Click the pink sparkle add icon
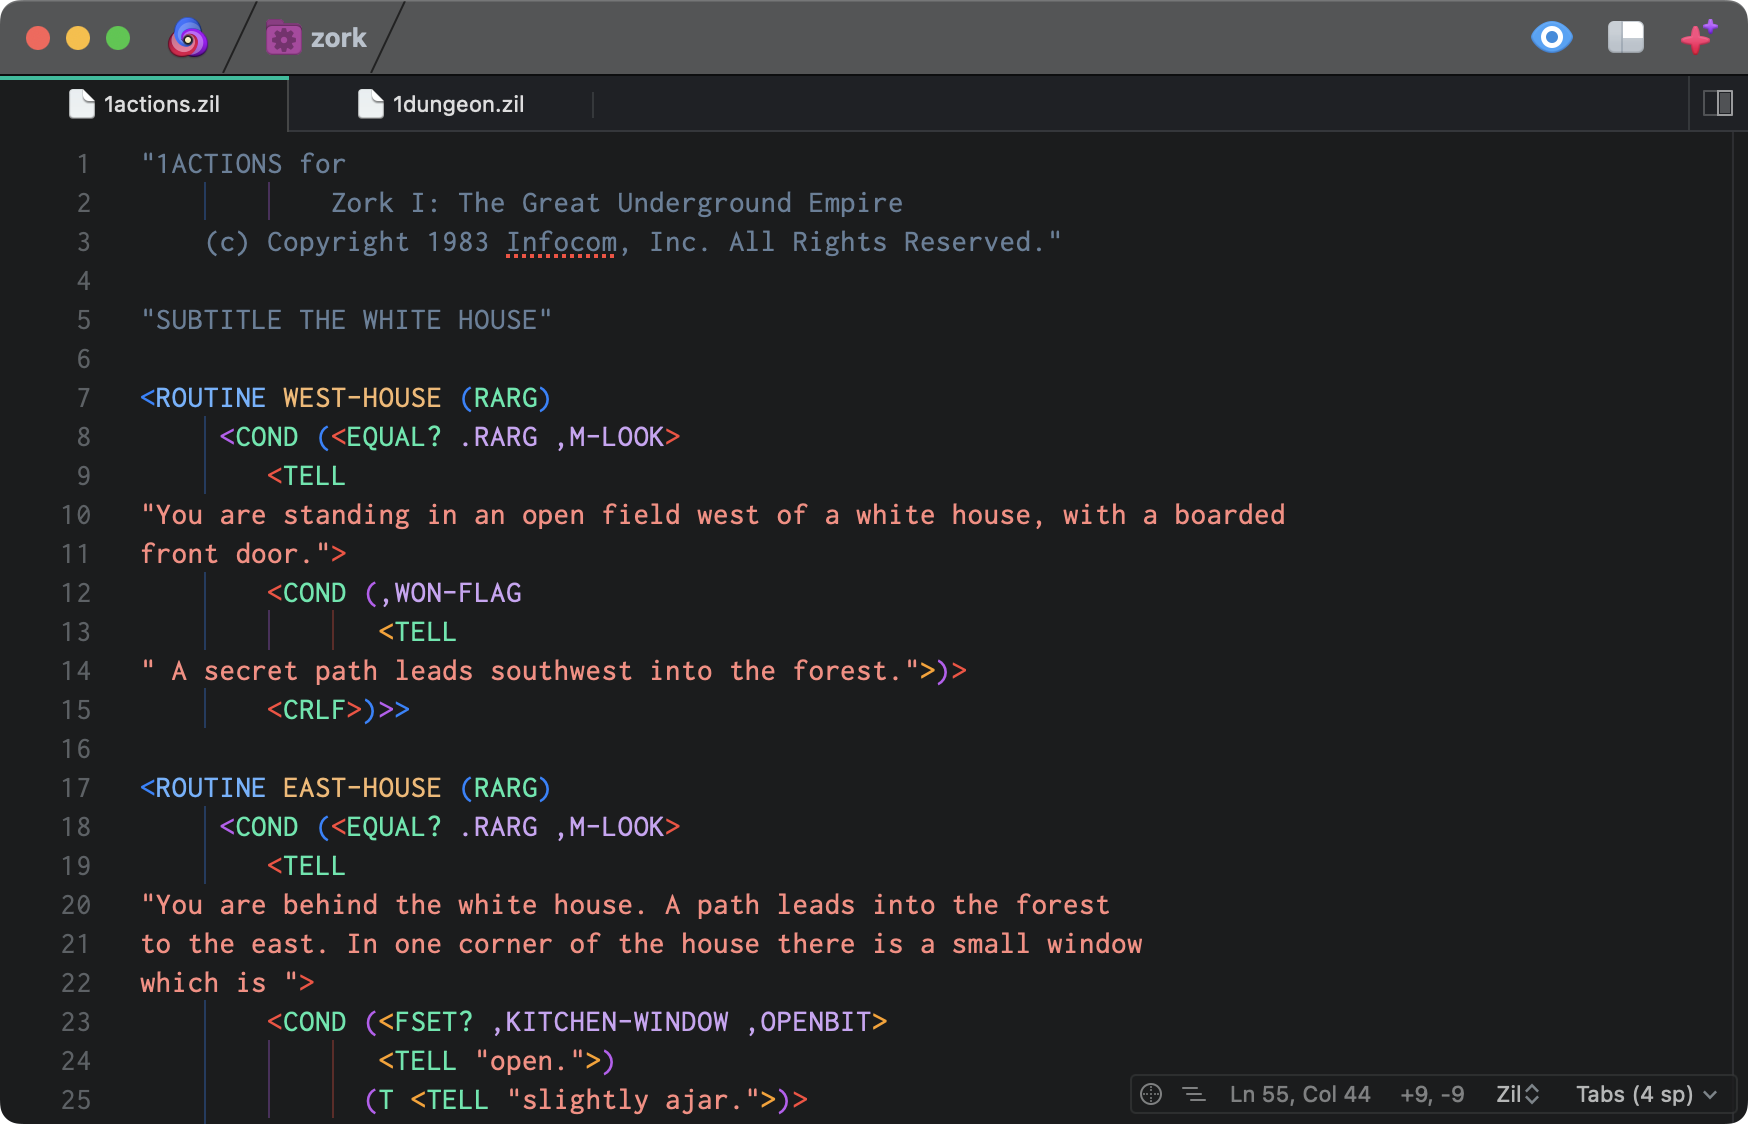The image size is (1748, 1124). point(1698,37)
